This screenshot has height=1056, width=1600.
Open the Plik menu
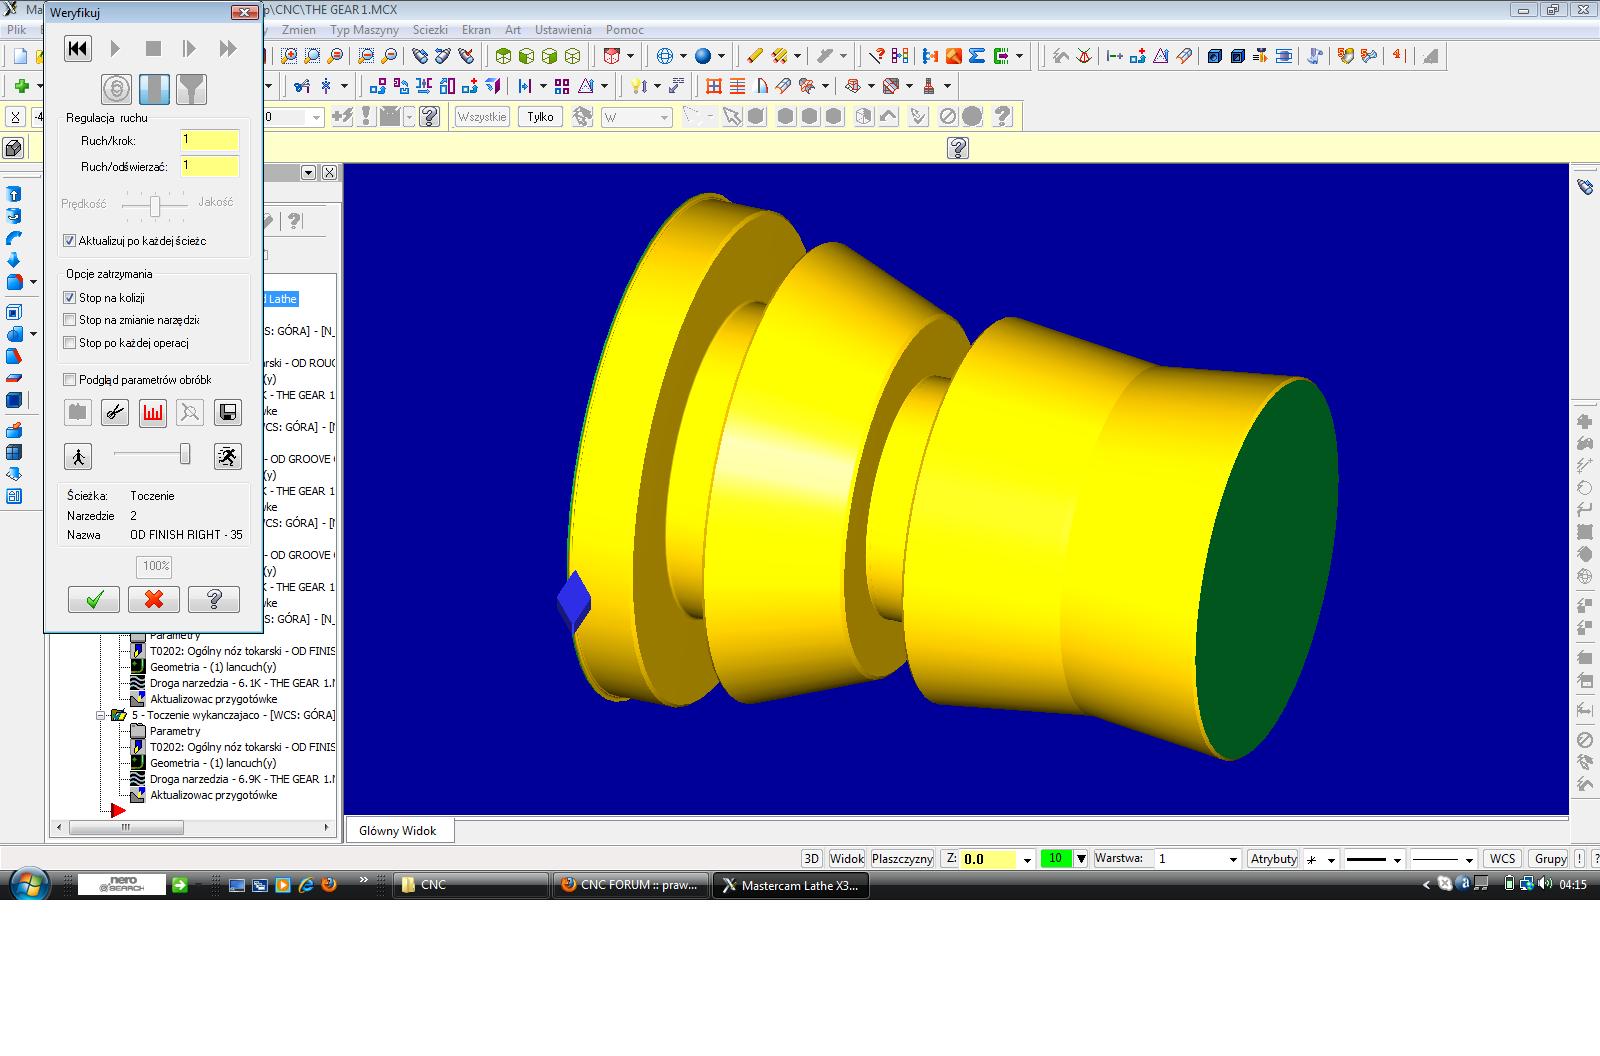click(x=16, y=30)
